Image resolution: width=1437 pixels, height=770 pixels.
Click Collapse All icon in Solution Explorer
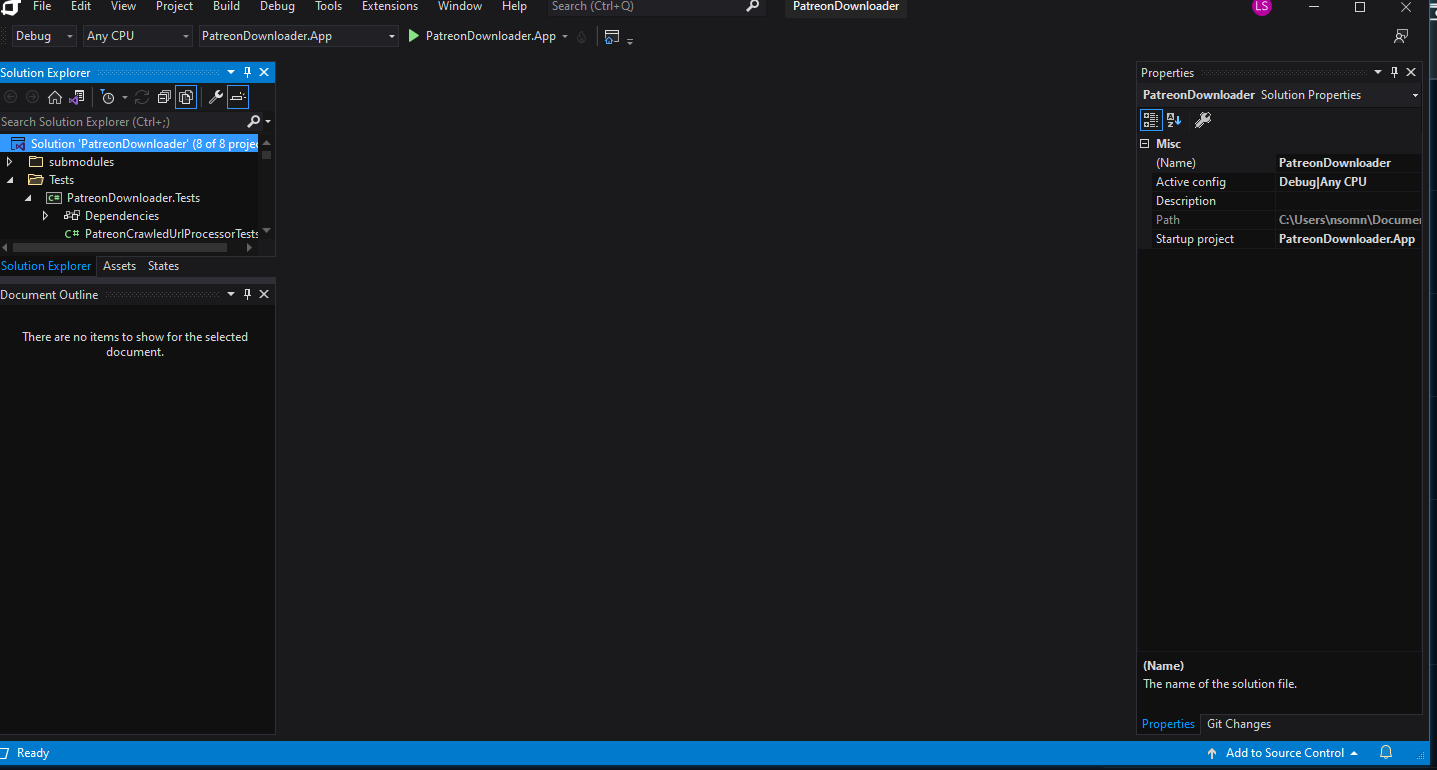point(164,97)
